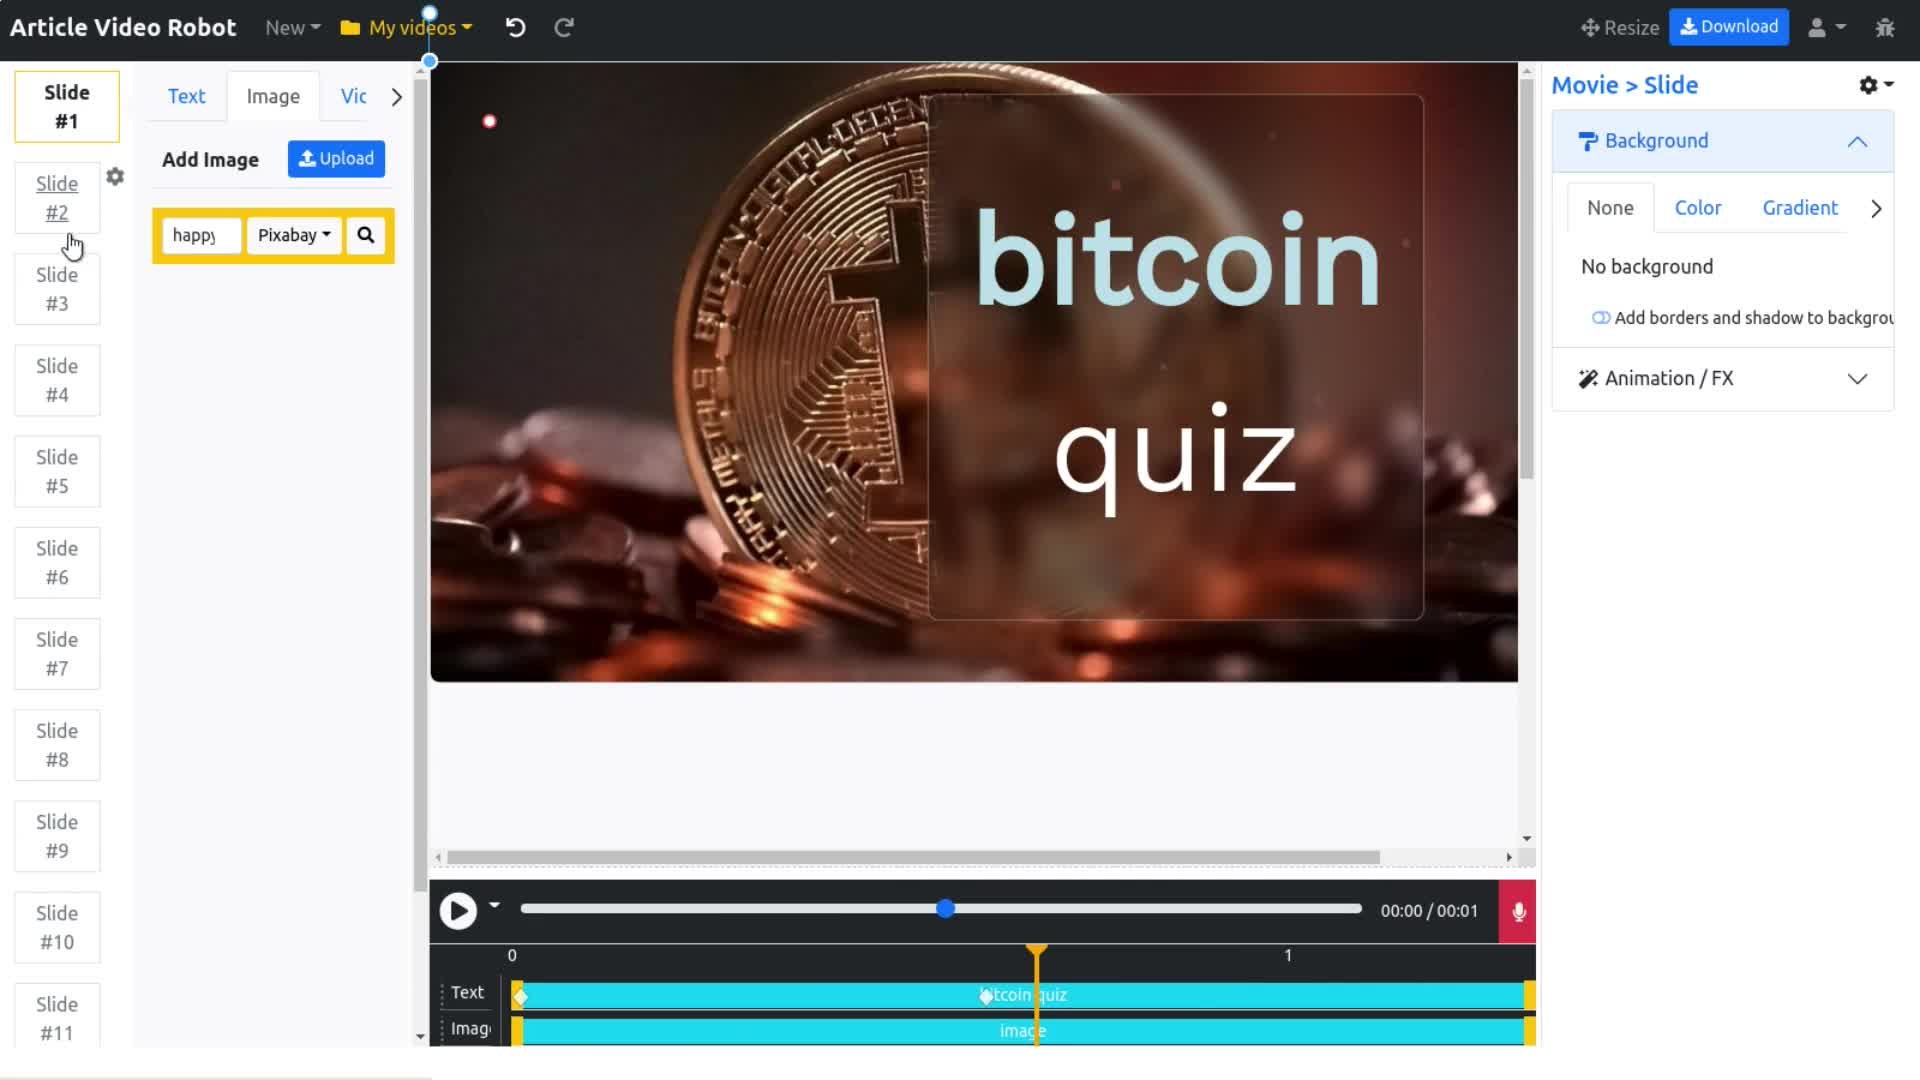This screenshot has height=1080, width=1920.
Task: Click the Upload button for images
Action: tap(336, 157)
